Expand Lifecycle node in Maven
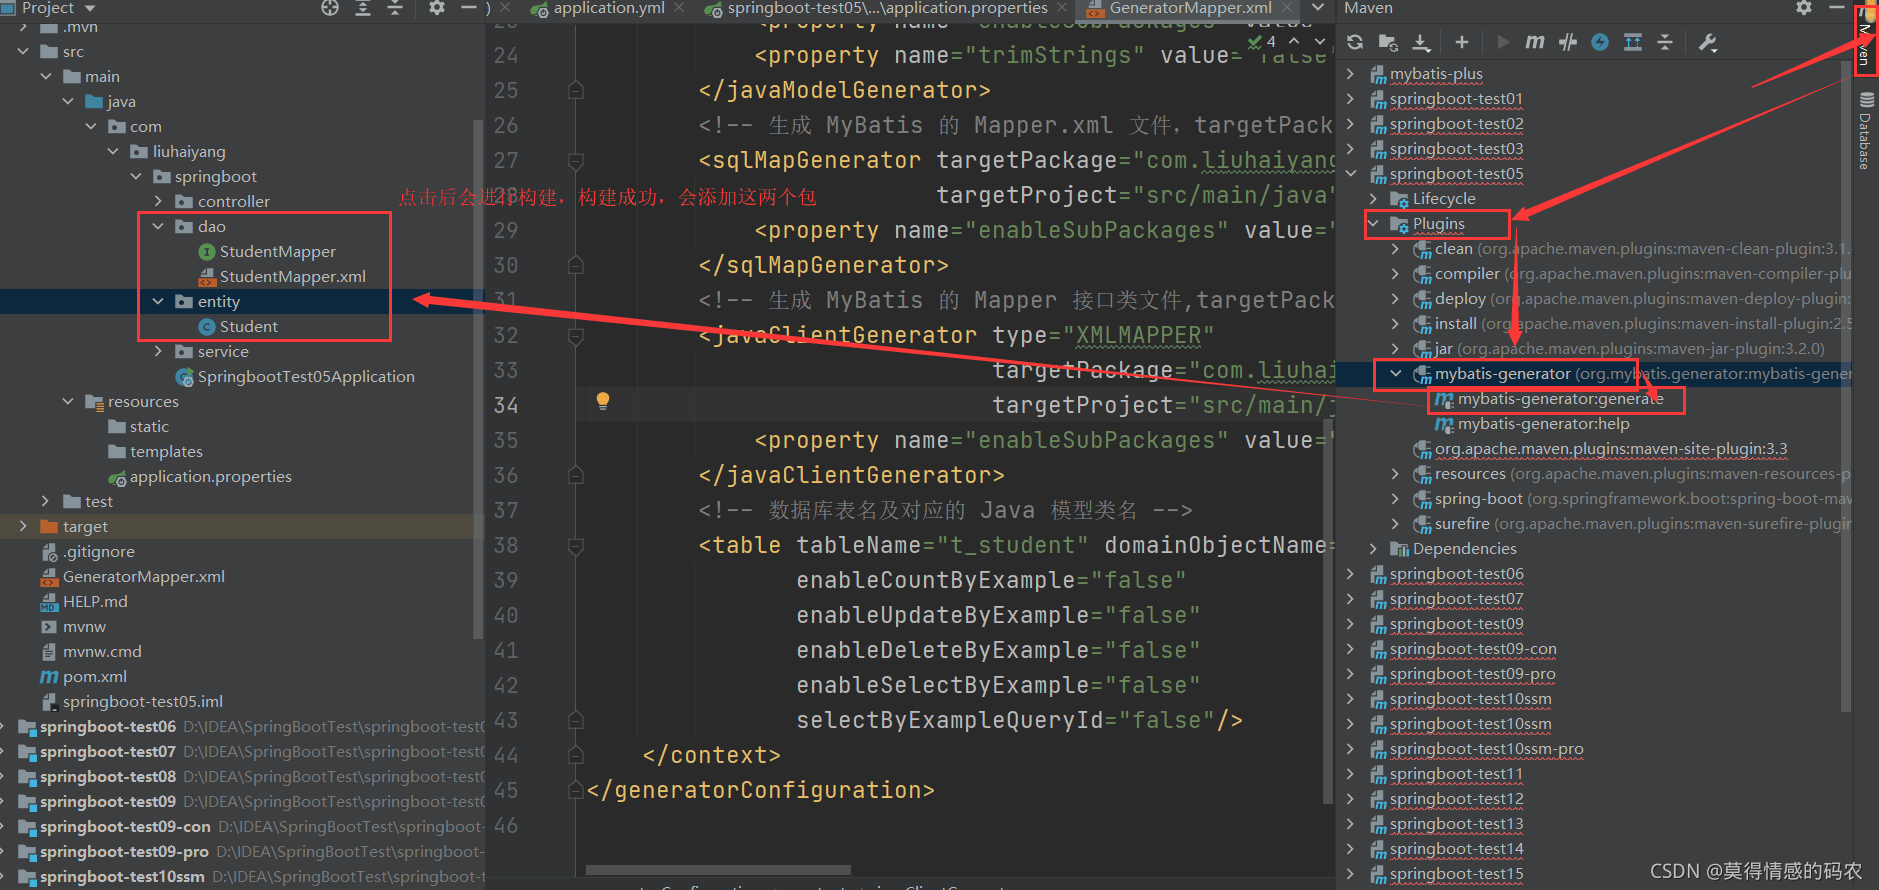Image resolution: width=1879 pixels, height=890 pixels. [1374, 199]
